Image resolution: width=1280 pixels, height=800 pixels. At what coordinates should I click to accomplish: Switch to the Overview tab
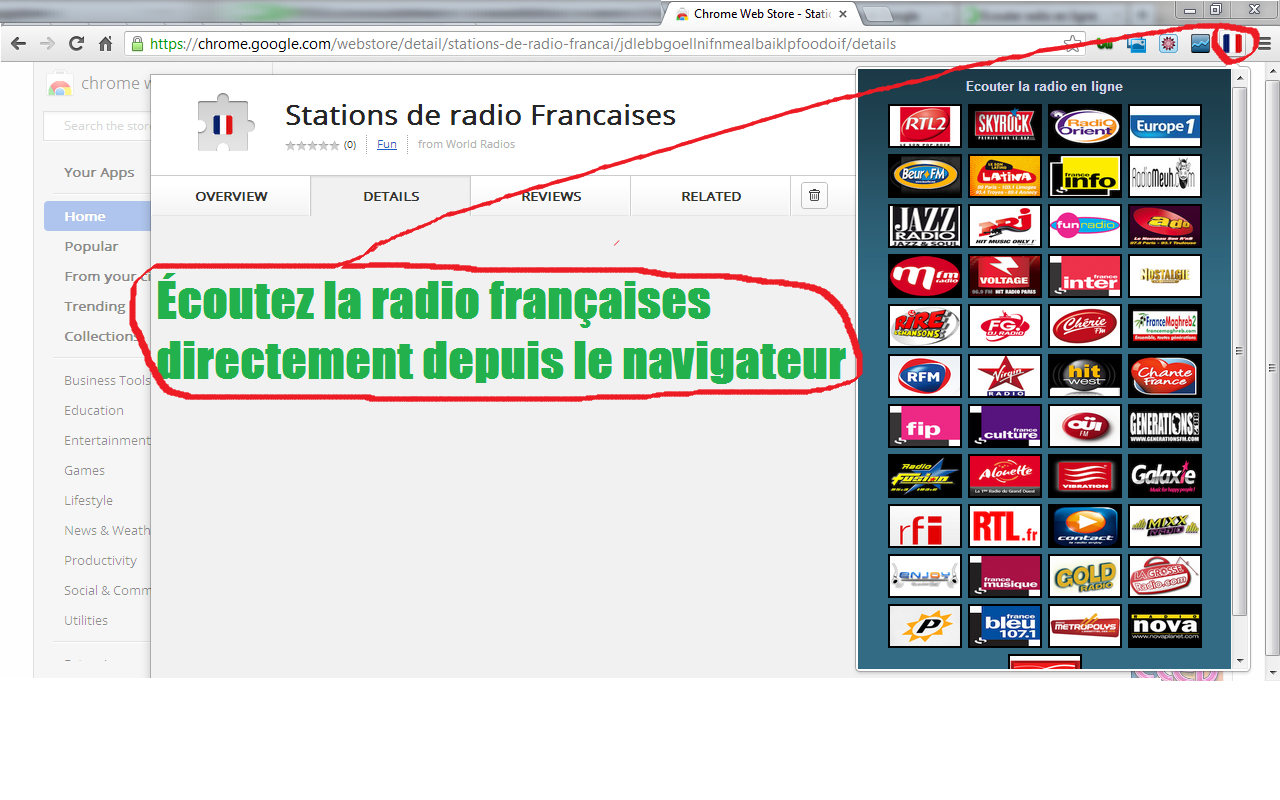pos(231,196)
